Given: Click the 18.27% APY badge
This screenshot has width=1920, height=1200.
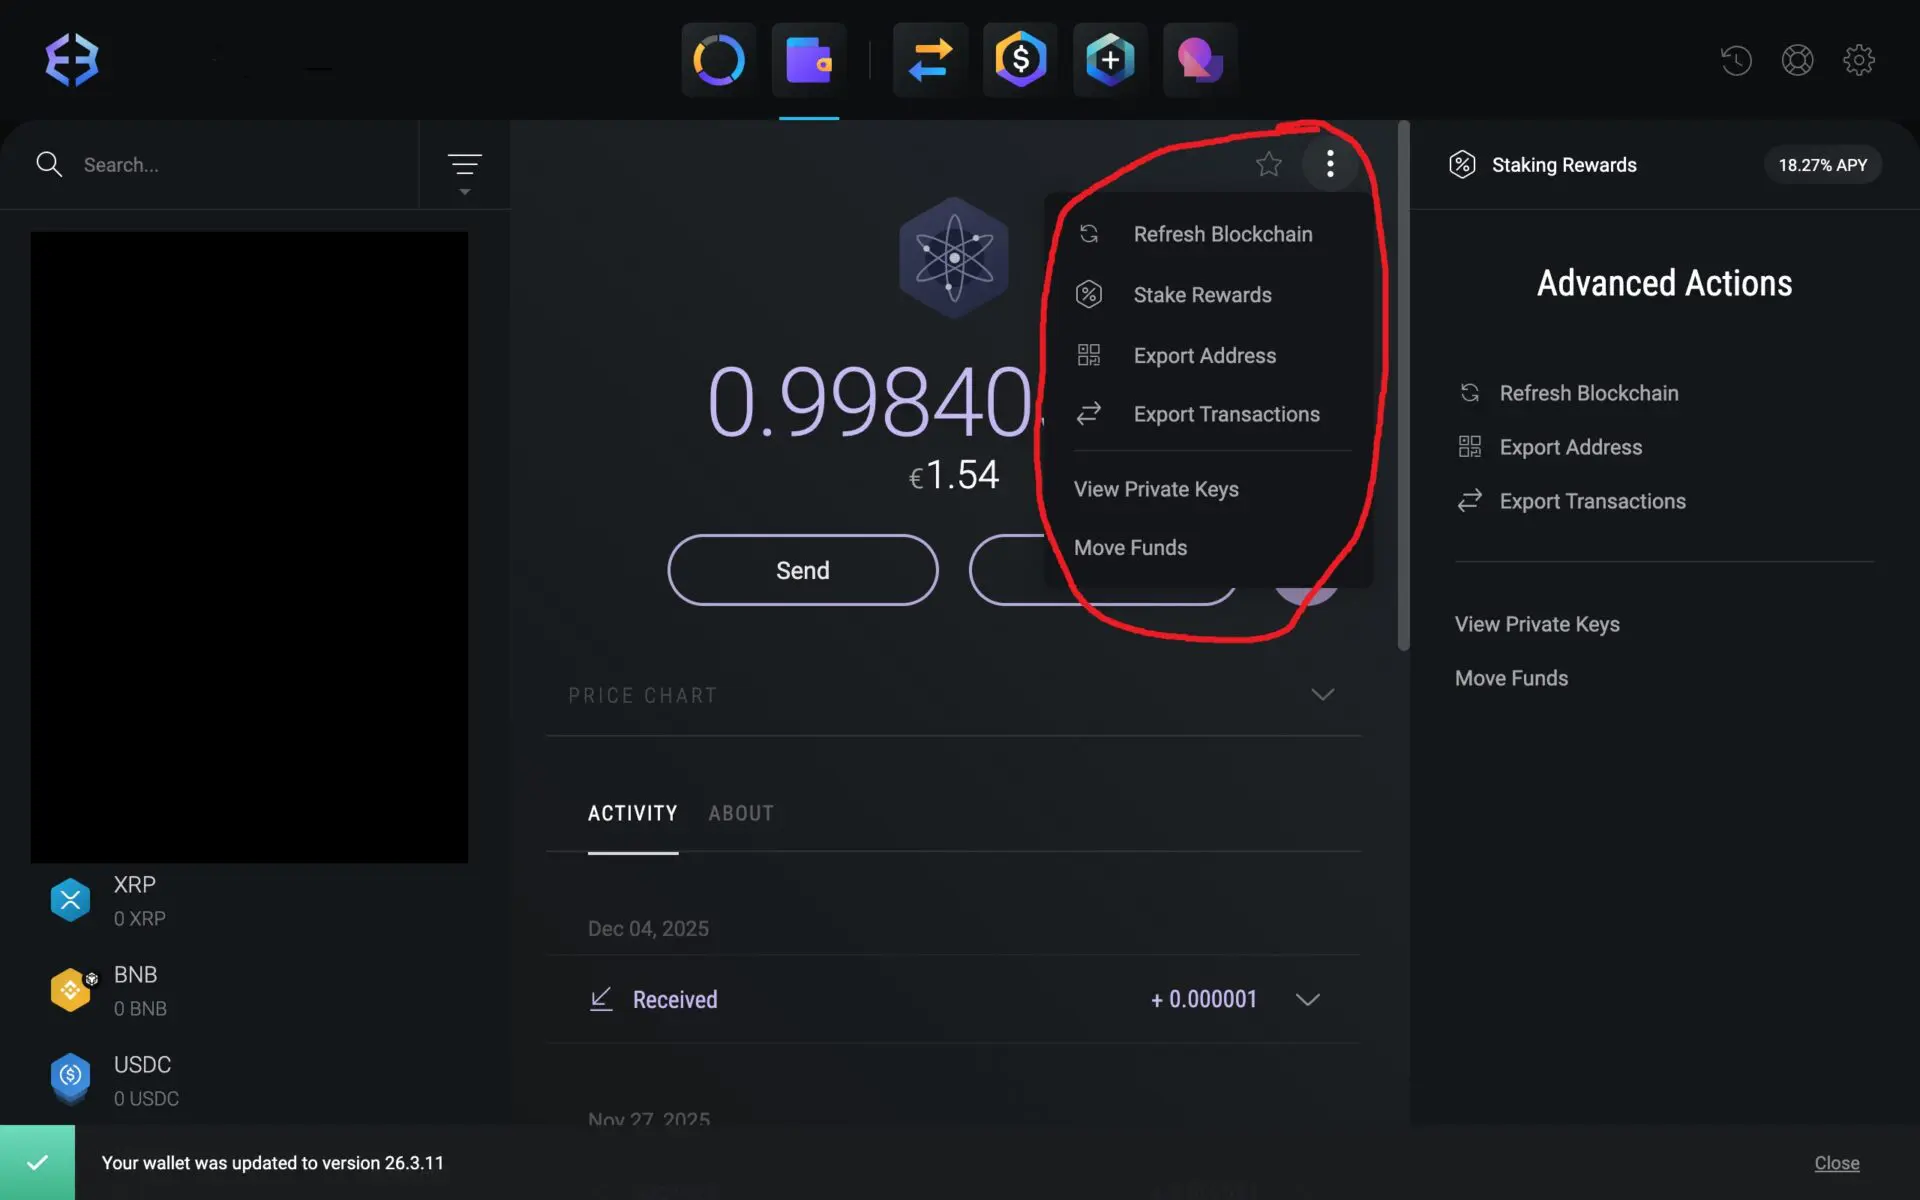Looking at the screenshot, I should click(x=1822, y=165).
